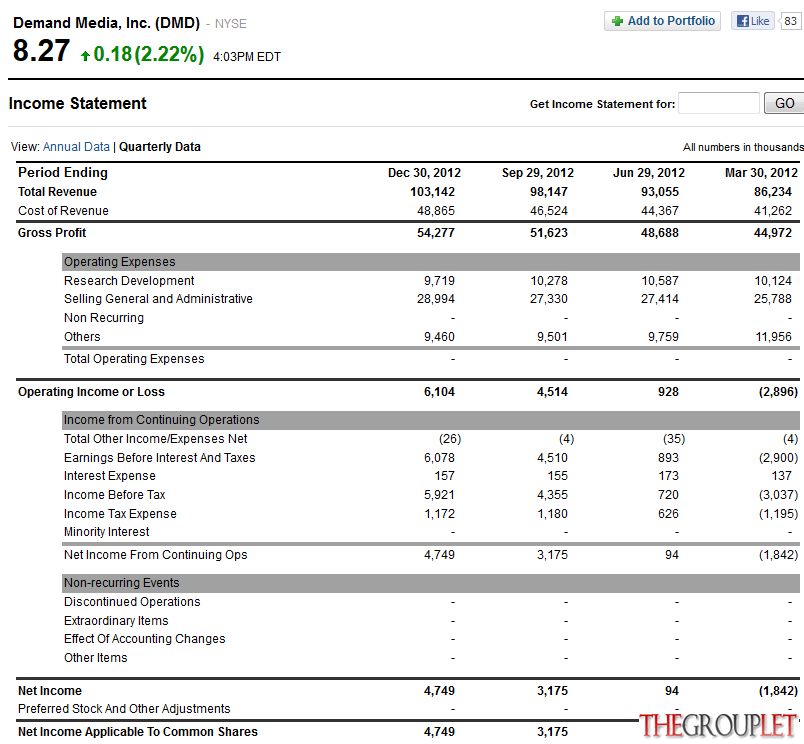Click Net Income From Continuing Ops label
The height and width of the screenshot is (744, 804).
point(155,555)
